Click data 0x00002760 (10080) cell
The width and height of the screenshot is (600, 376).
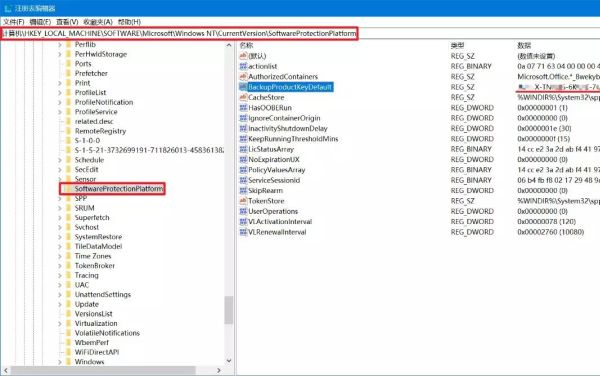(551, 232)
